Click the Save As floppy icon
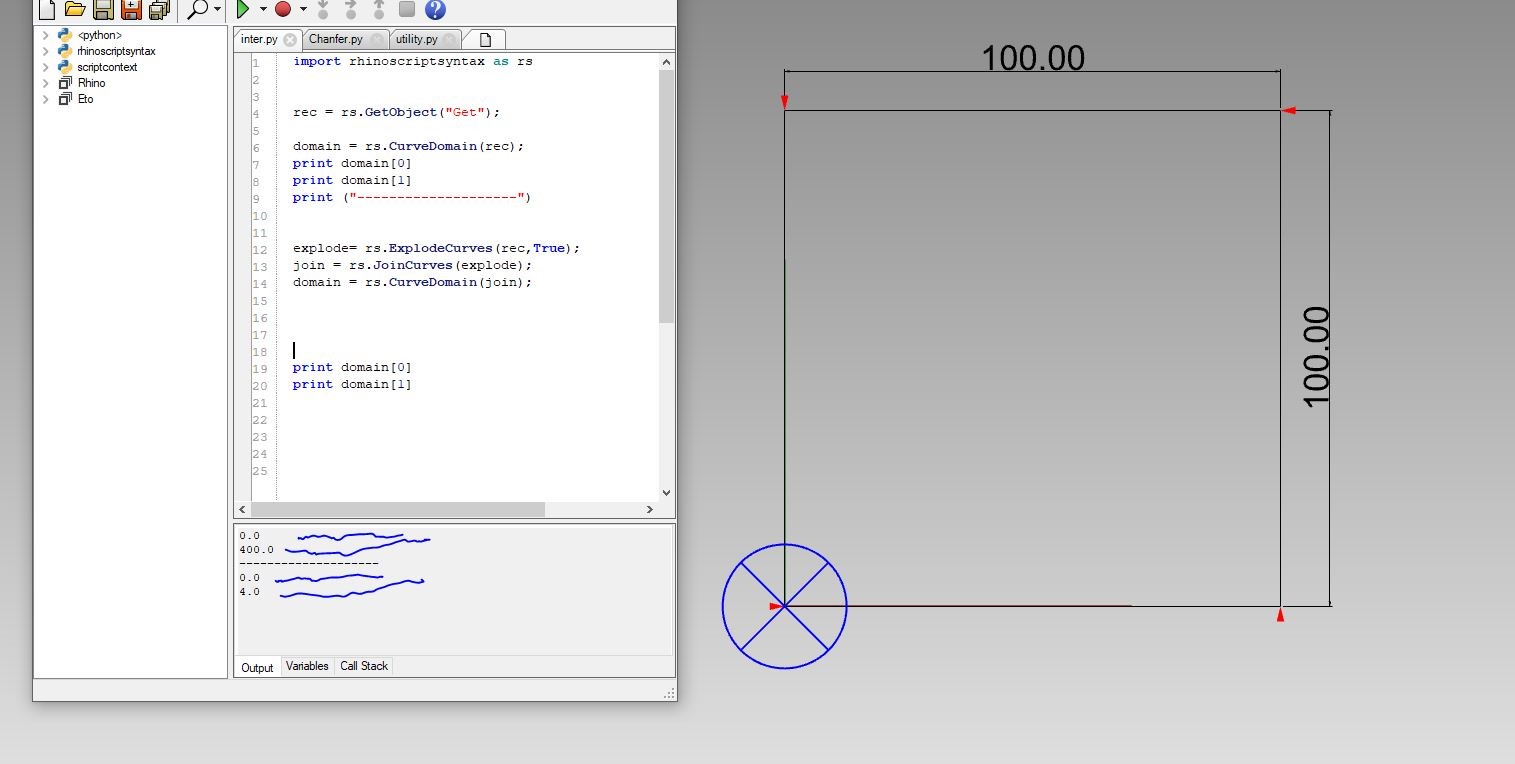The image size is (1515, 764). coord(130,9)
